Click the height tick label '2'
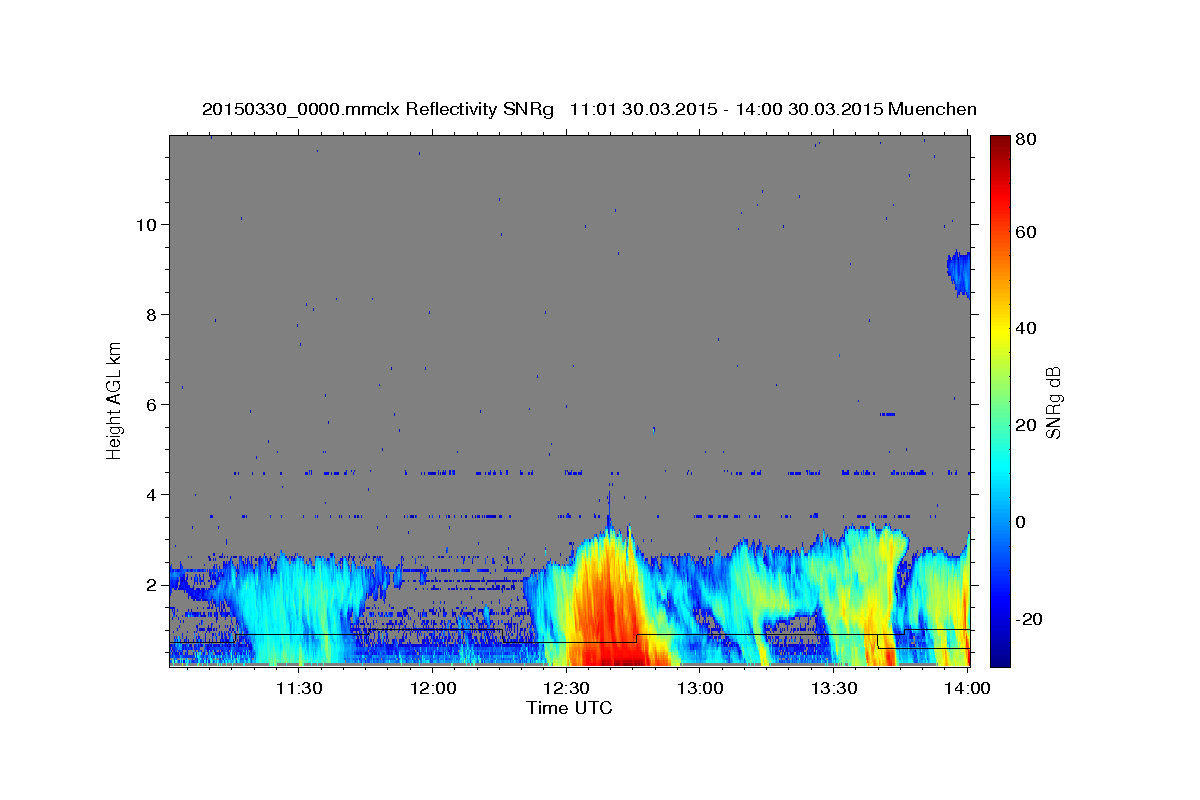The width and height of the screenshot is (1200, 800). [152, 584]
